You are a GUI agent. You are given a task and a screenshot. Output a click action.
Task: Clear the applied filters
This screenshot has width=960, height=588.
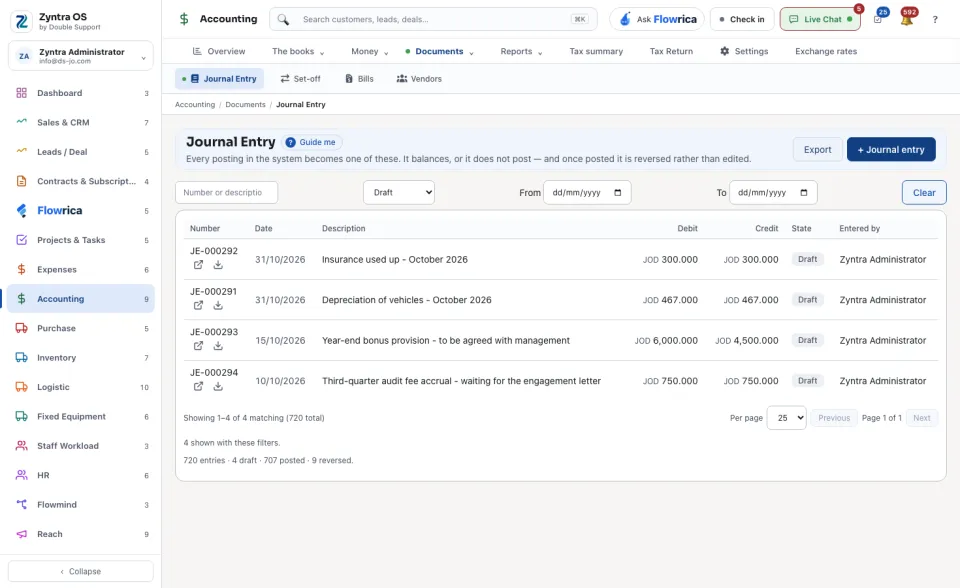tap(924, 192)
